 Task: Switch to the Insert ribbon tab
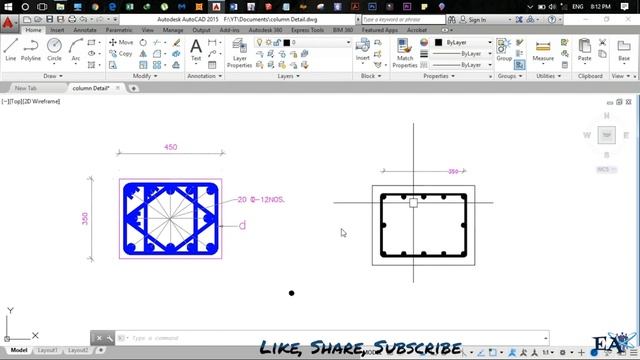pyautogui.click(x=57, y=30)
